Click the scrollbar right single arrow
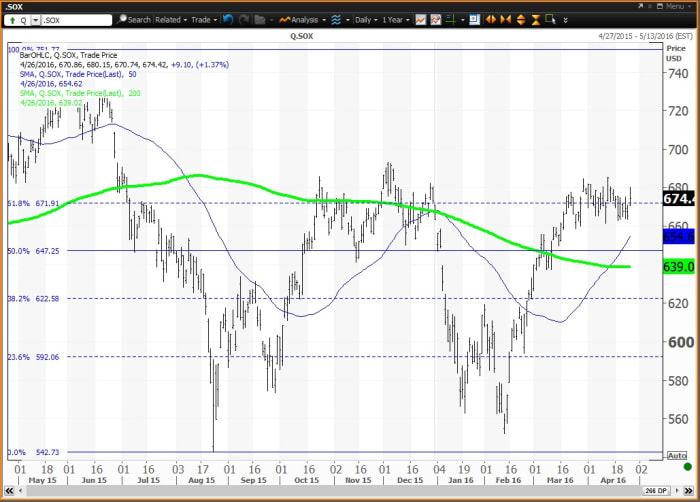Image resolution: width=700 pixels, height=502 pixels. click(677, 491)
